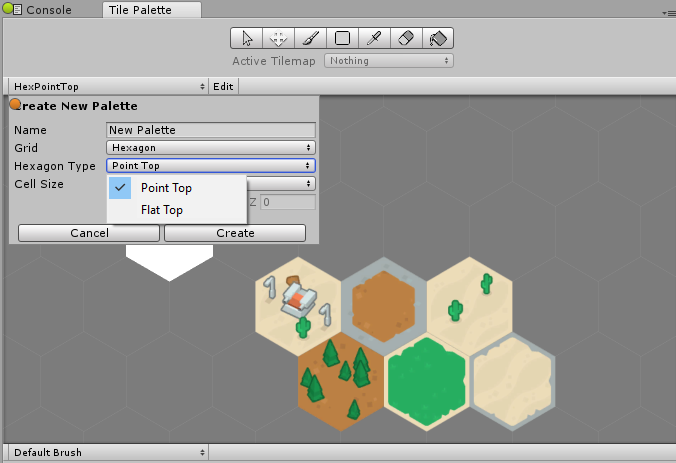This screenshot has width=676, height=463.
Task: Choose the checked Point Top option
Action: [x=166, y=188]
